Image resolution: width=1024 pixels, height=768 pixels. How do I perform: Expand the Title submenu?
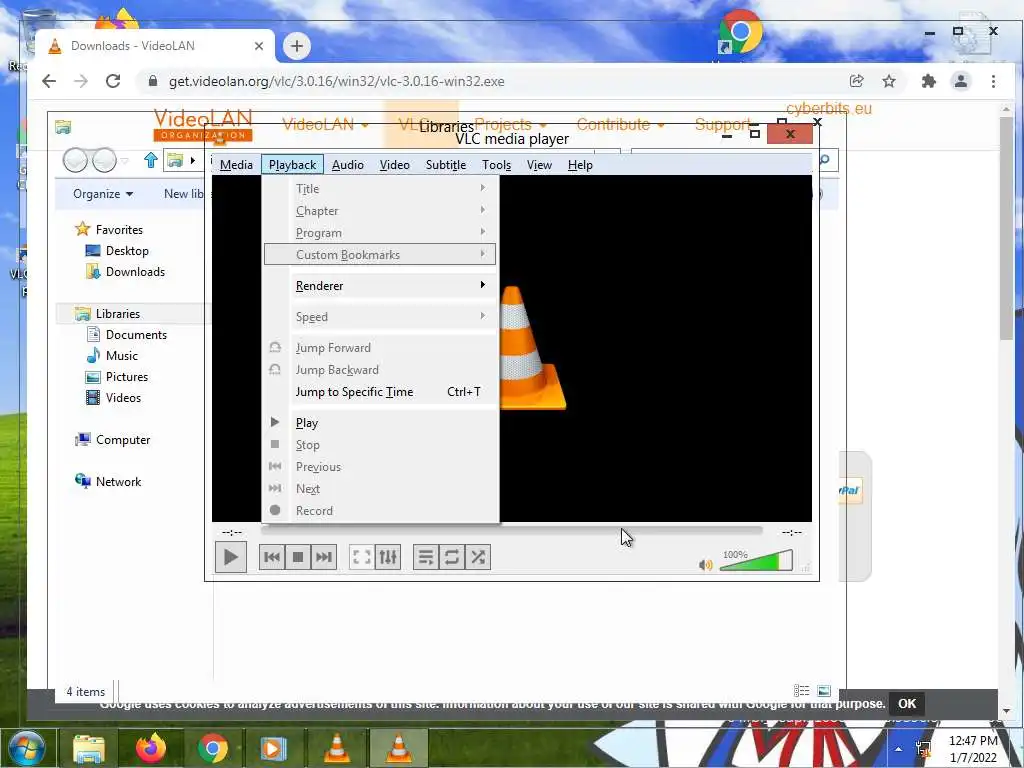coord(380,189)
